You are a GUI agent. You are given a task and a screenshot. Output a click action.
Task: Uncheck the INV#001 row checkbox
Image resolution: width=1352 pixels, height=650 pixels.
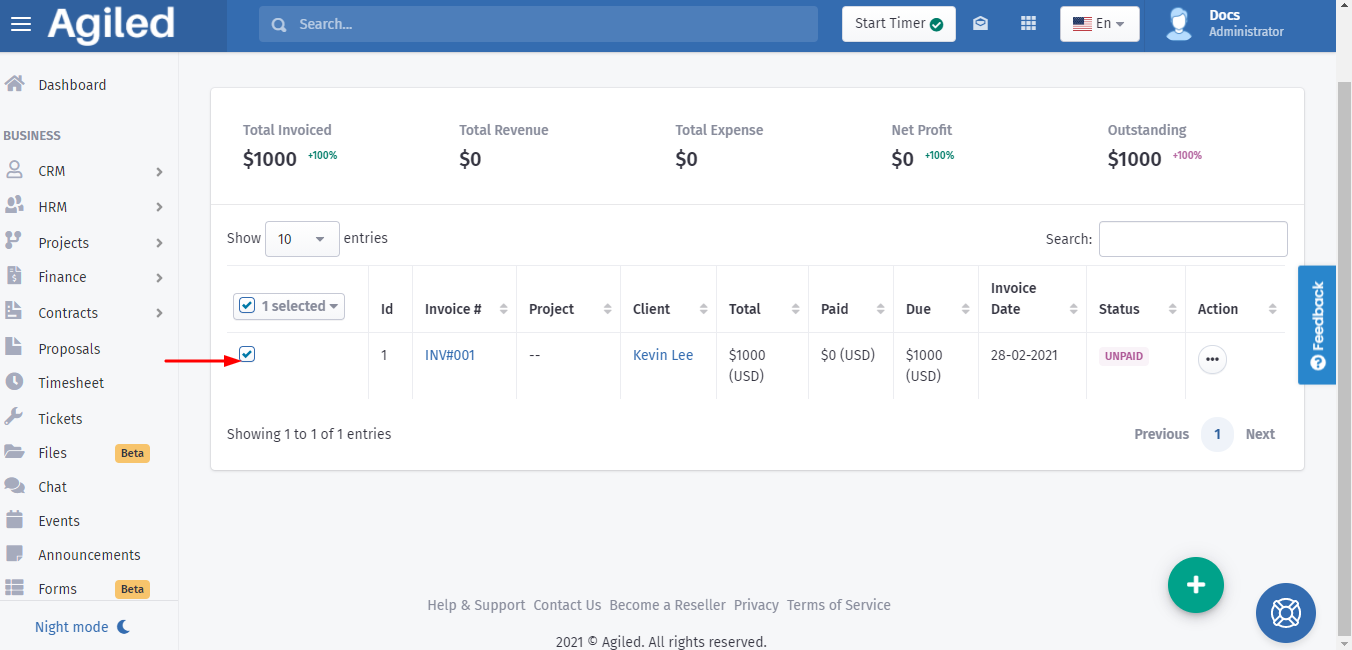pos(248,354)
